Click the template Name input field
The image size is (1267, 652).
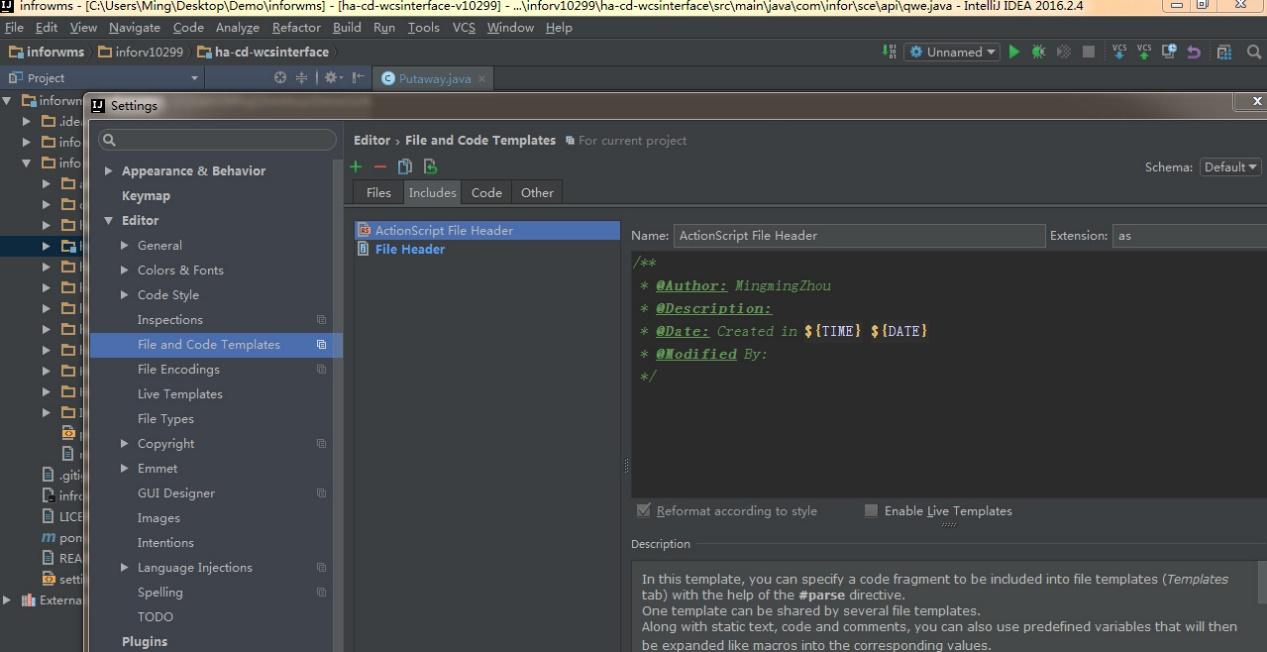(x=859, y=236)
